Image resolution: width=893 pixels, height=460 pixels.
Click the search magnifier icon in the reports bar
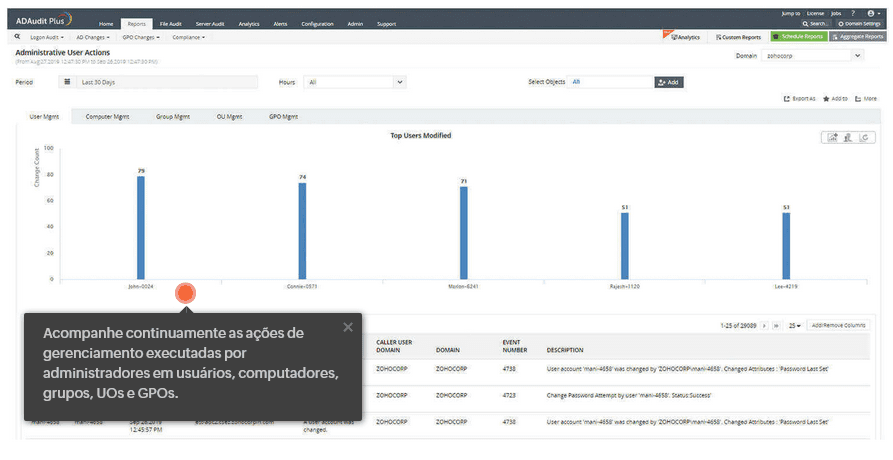17,36
